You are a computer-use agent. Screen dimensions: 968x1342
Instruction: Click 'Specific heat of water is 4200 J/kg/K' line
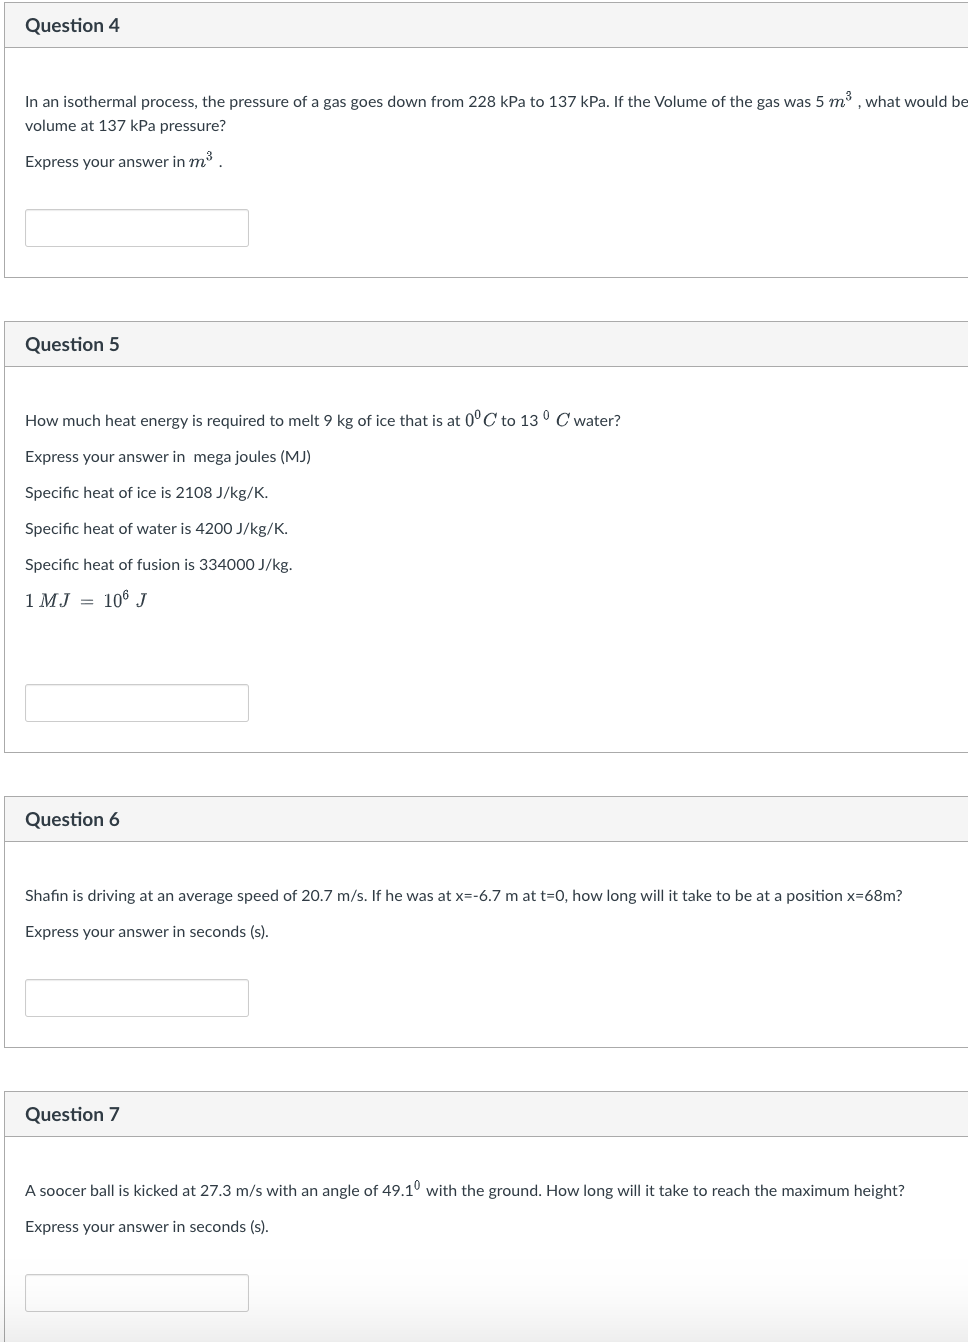point(156,529)
